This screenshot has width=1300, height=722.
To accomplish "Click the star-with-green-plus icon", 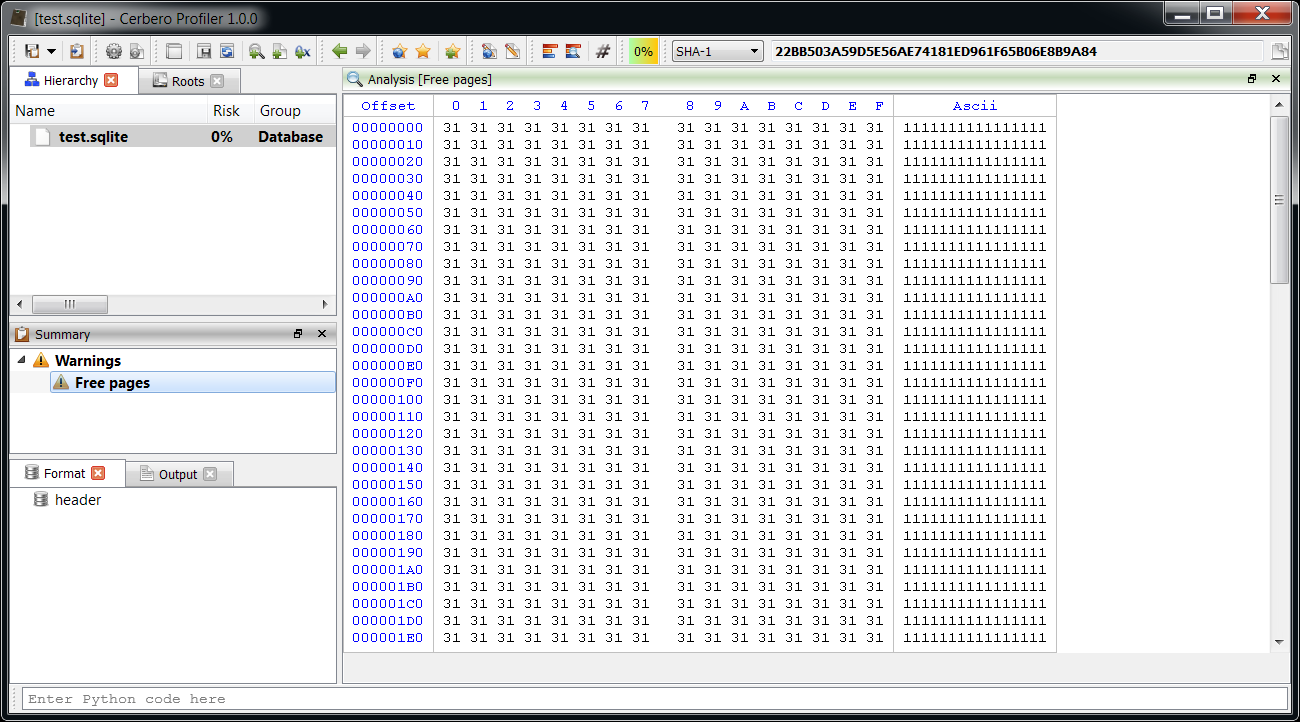I will [452, 51].
